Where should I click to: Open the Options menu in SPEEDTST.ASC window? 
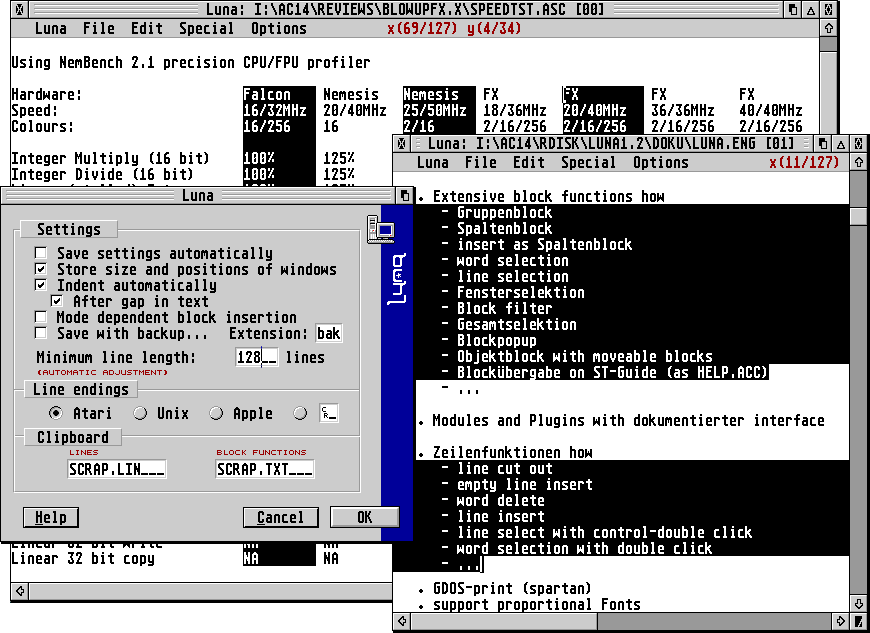coord(279,28)
